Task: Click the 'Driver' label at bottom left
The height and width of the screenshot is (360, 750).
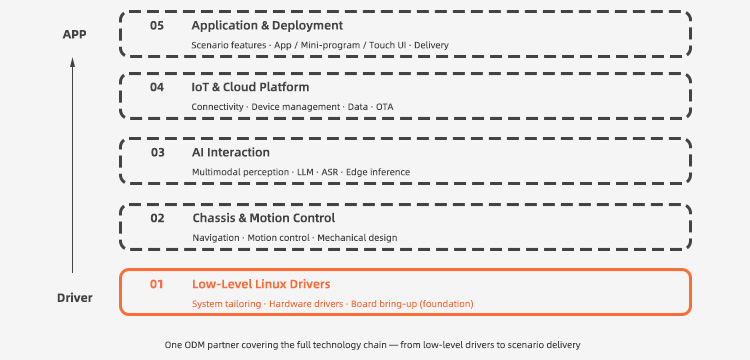Action: 75,298
